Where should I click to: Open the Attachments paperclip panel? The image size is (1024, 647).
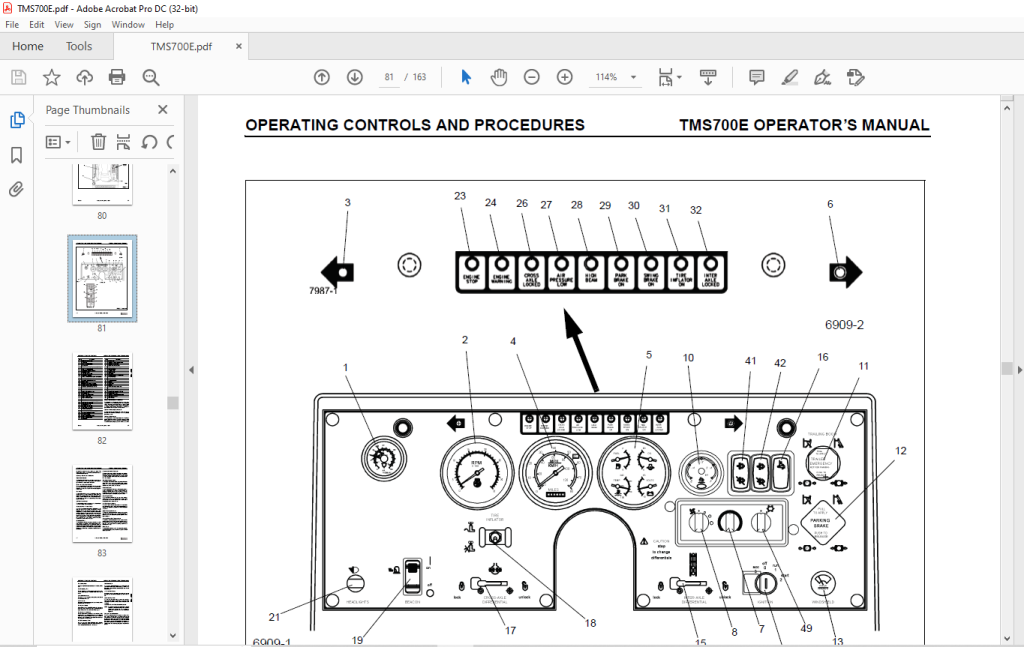point(16,189)
